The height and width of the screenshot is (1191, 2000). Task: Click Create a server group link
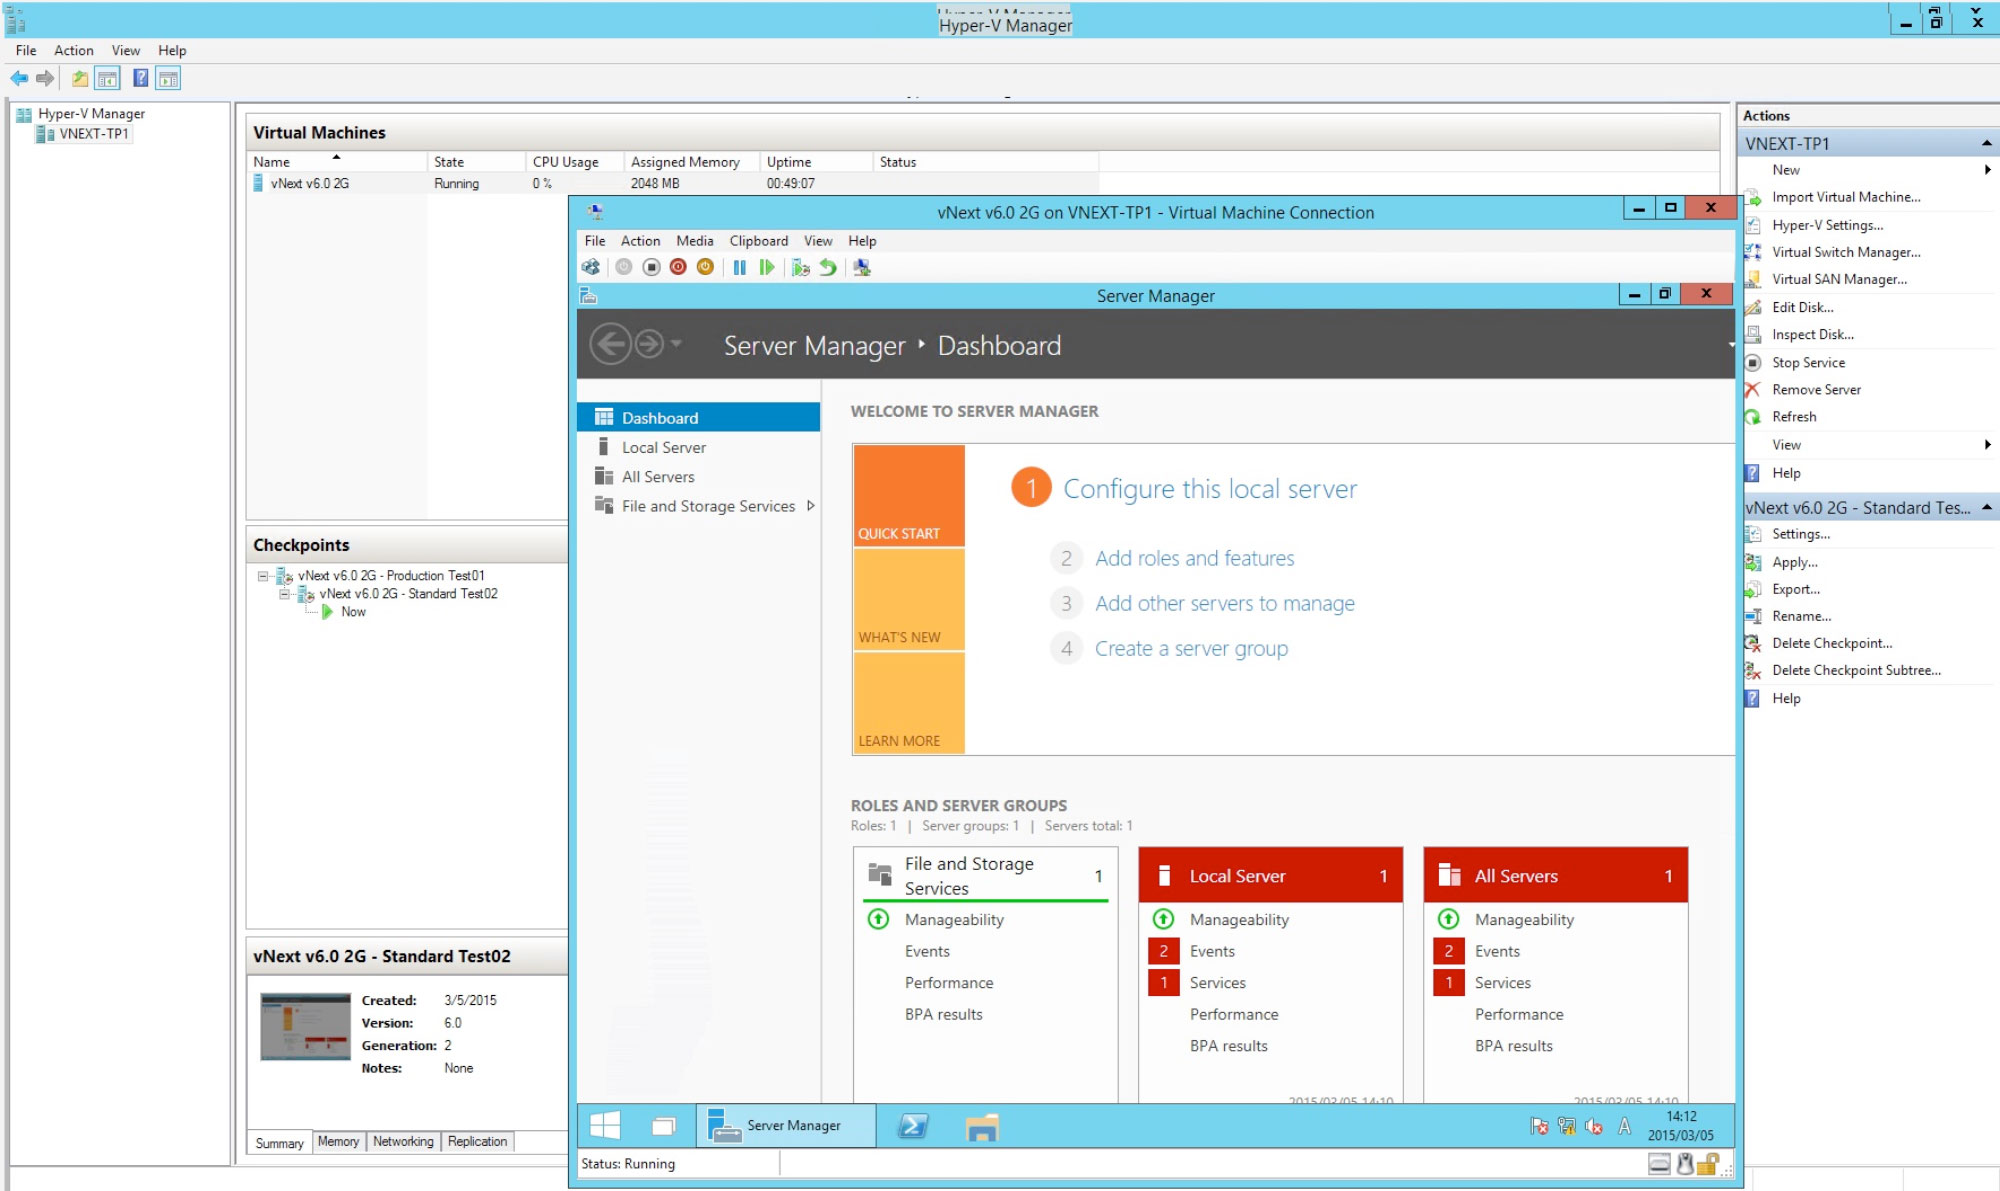[x=1192, y=648]
